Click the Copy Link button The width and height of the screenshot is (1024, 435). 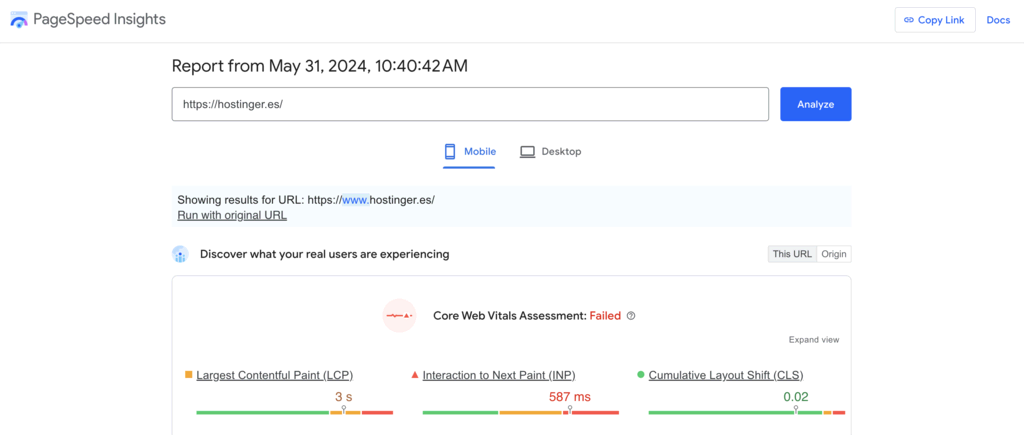click(934, 20)
